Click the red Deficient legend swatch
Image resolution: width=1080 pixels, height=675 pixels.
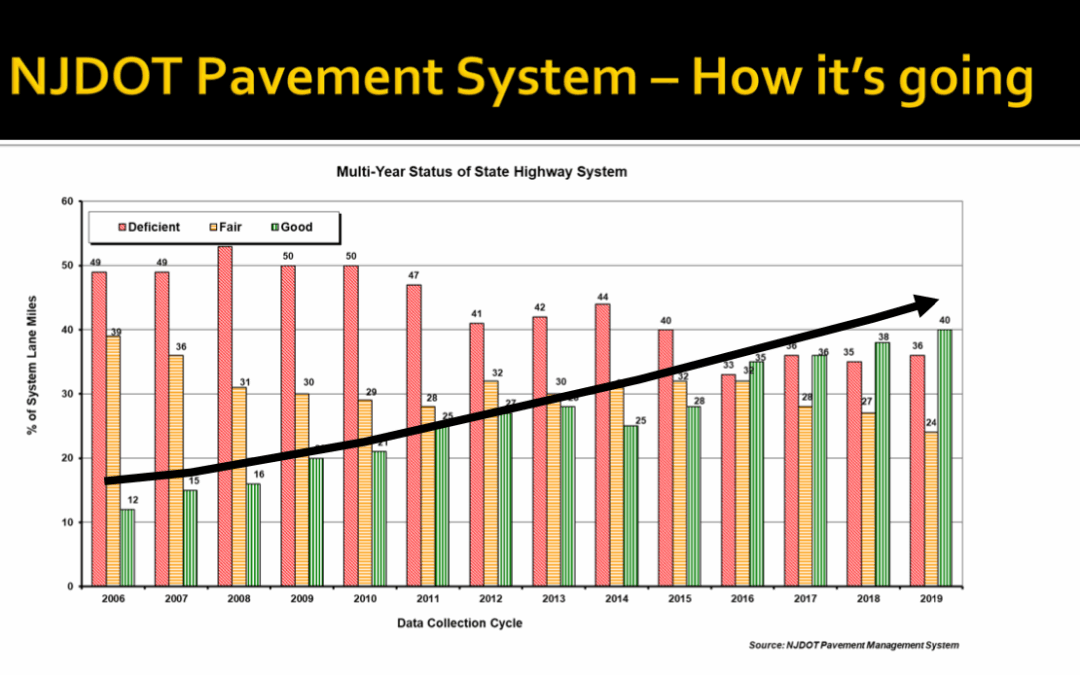121,227
